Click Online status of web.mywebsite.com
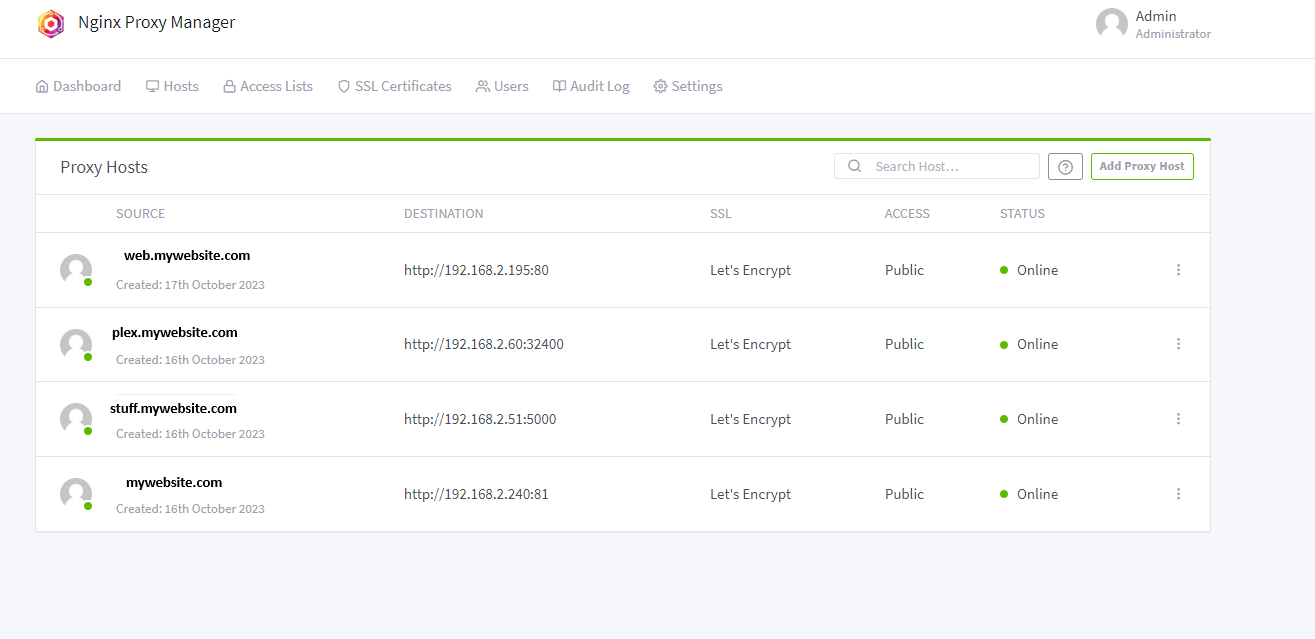Image resolution: width=1315 pixels, height=639 pixels. [x=1029, y=270]
